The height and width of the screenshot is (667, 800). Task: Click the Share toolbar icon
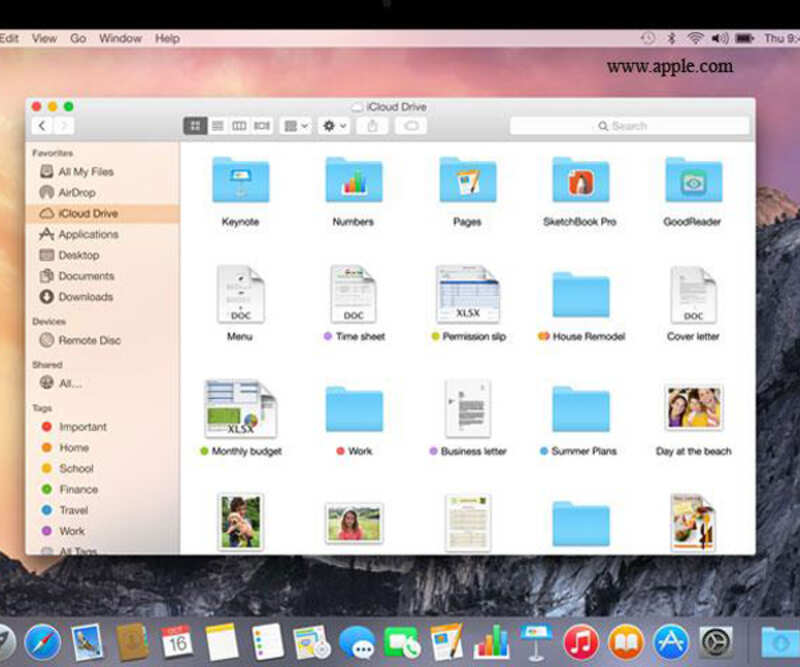pos(371,125)
